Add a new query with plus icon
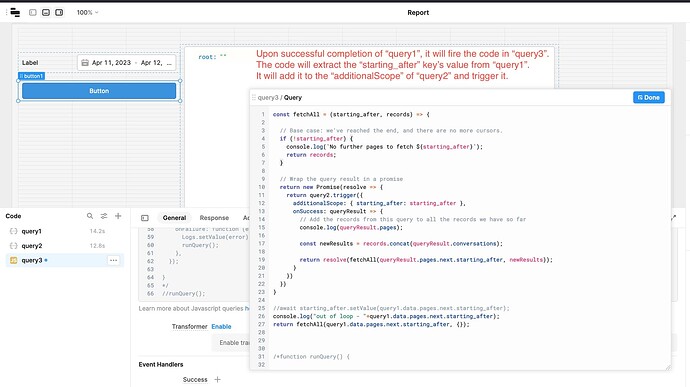690x387 pixels. 118,216
